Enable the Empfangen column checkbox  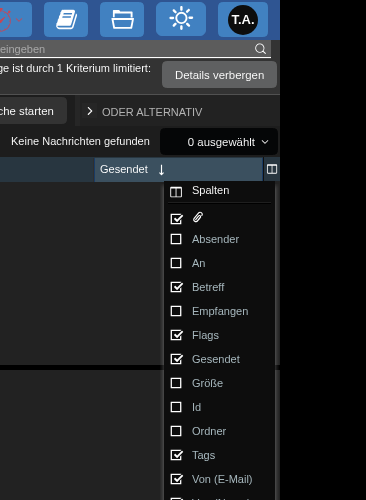click(176, 311)
